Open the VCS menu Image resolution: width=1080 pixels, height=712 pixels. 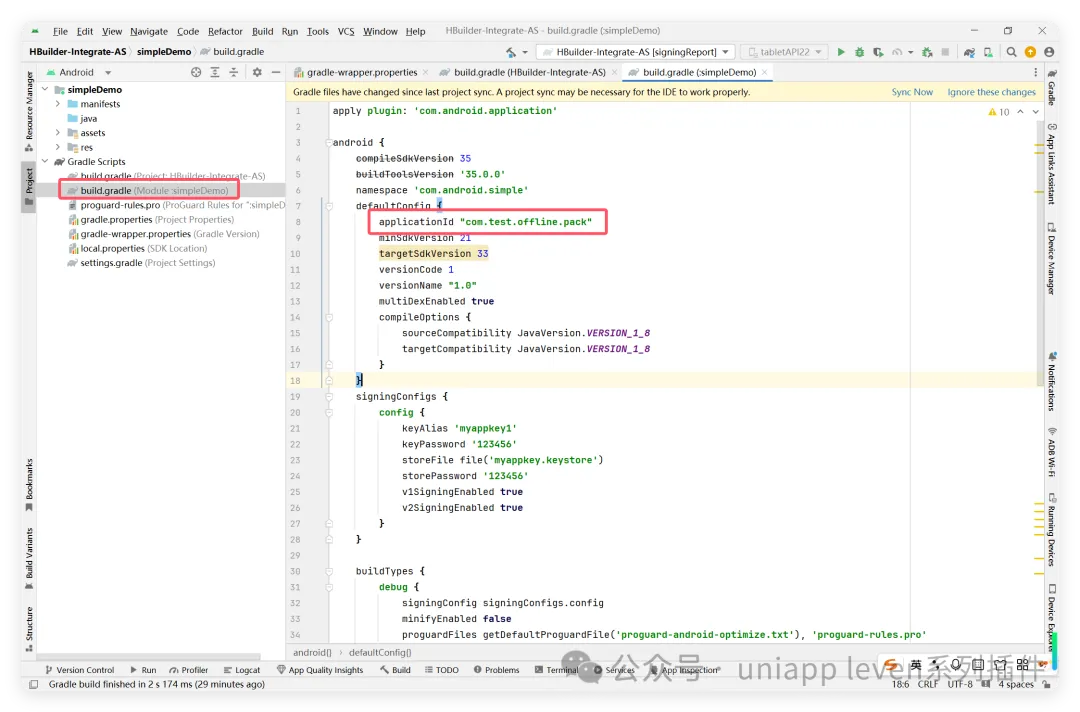point(346,31)
